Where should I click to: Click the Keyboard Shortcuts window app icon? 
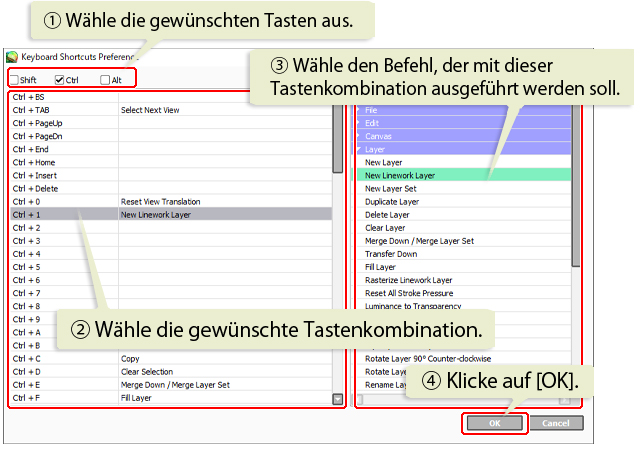pyautogui.click(x=12, y=57)
